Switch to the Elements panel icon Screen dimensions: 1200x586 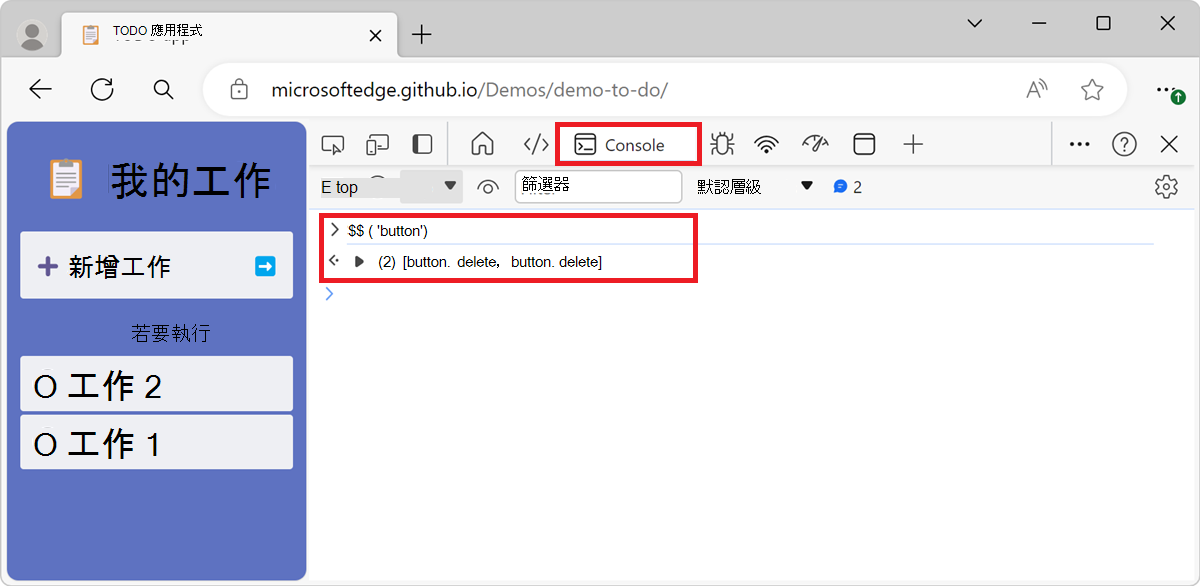(534, 144)
